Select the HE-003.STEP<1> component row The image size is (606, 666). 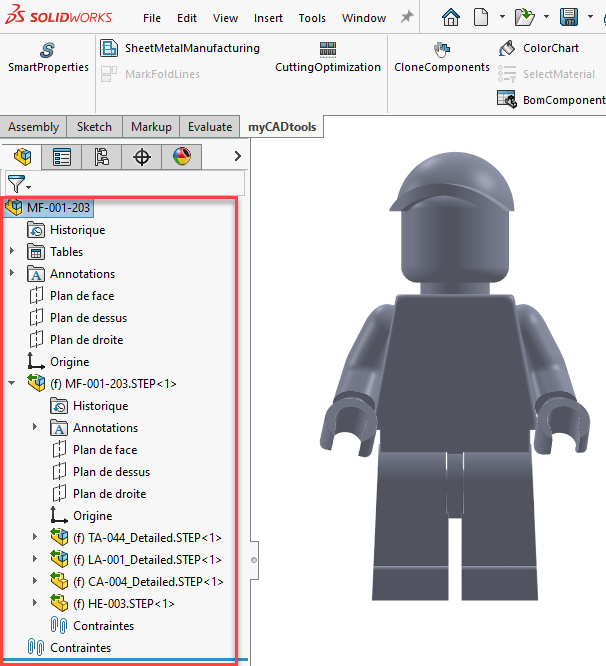(112, 603)
